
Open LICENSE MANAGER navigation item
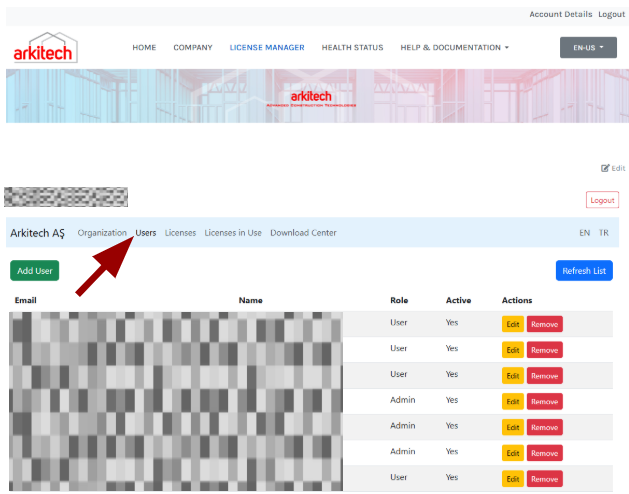click(267, 47)
